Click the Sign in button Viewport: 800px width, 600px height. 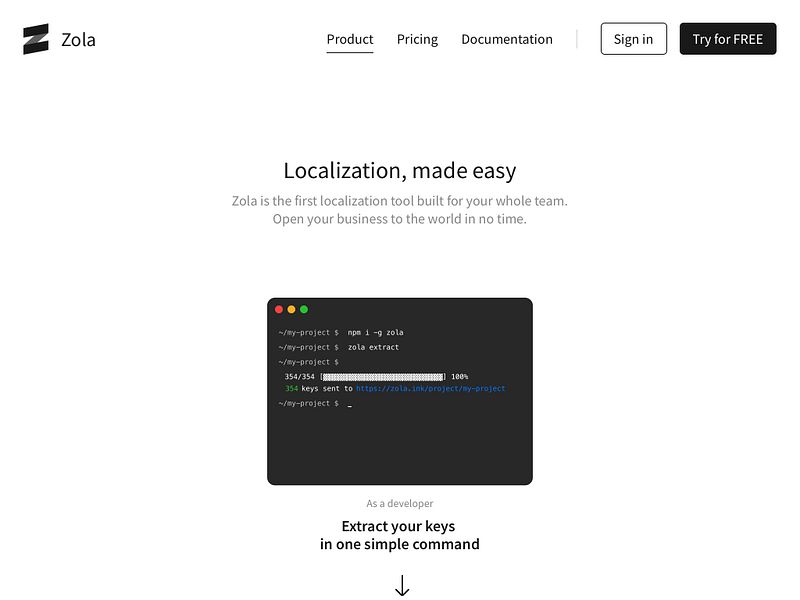633,39
